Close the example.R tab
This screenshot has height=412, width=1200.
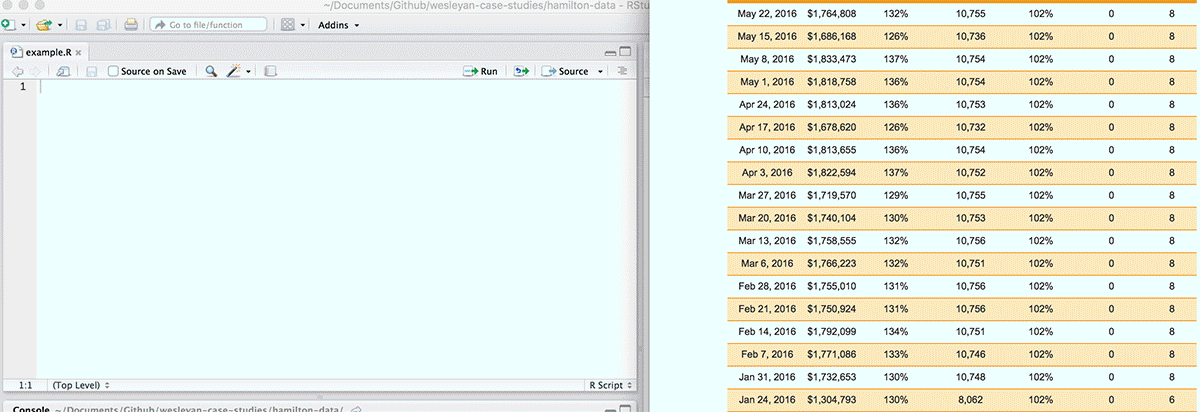tap(78, 52)
